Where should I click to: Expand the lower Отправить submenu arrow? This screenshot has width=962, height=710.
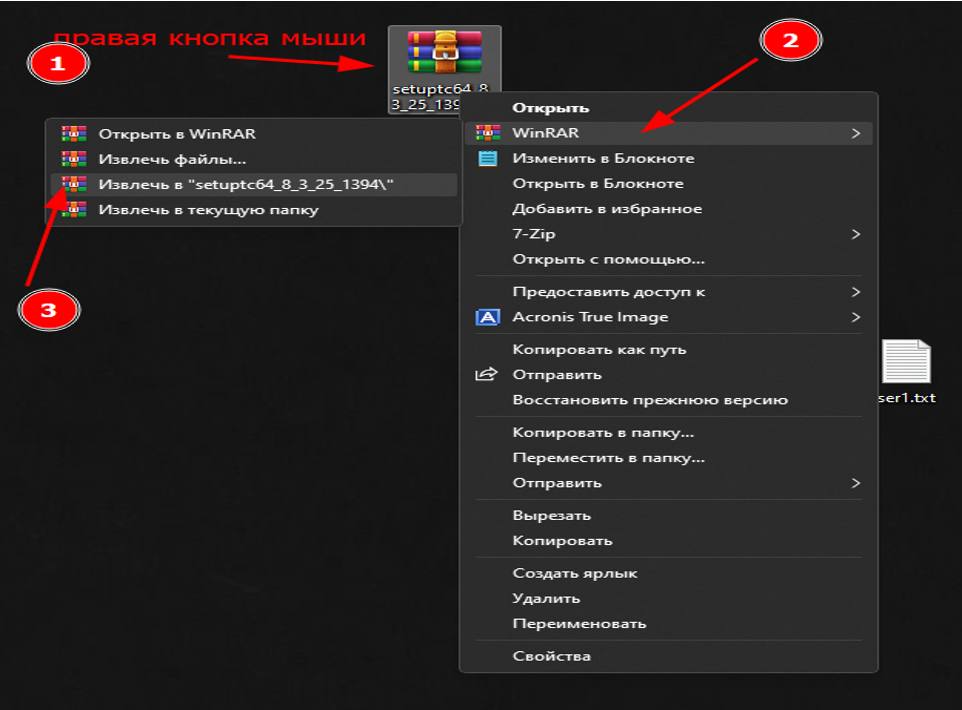coord(856,483)
